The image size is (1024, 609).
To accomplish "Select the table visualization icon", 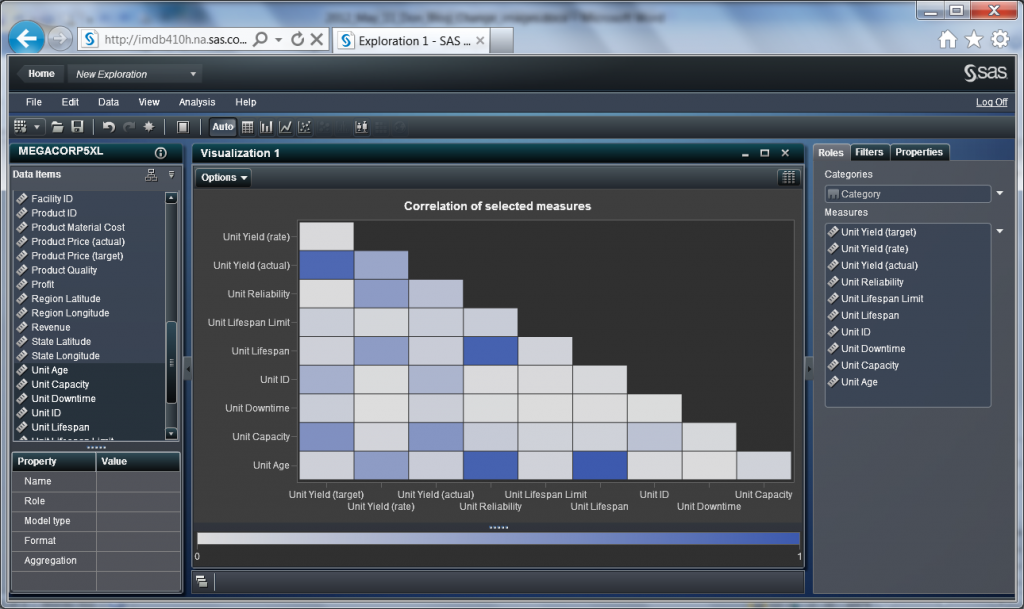I will (247, 127).
